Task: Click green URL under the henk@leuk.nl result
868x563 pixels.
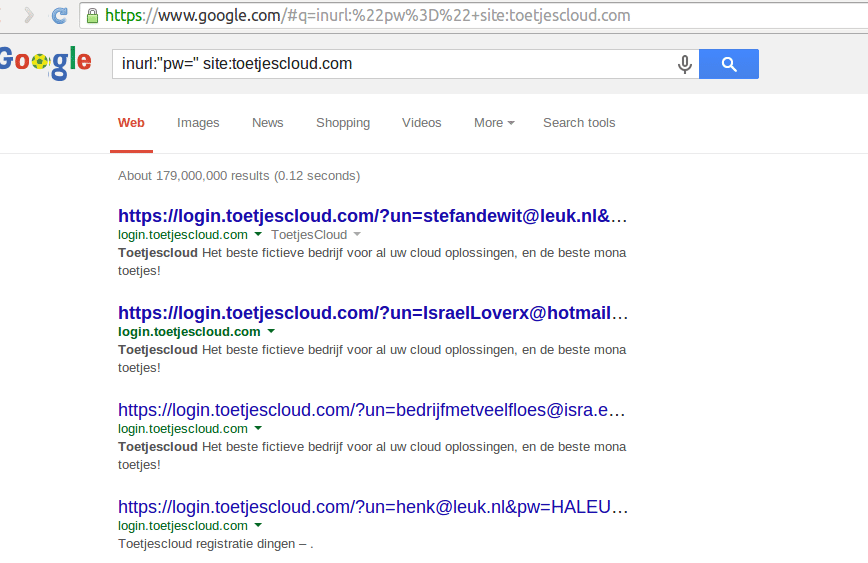Action: (183, 525)
